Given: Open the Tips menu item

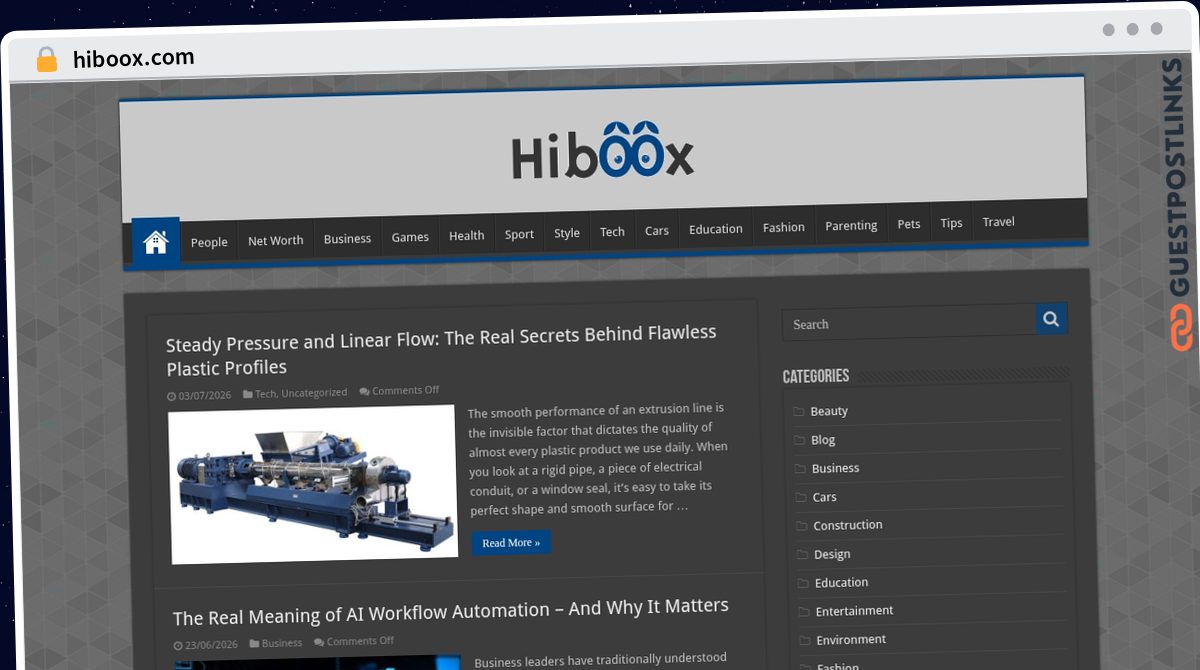Looking at the screenshot, I should point(951,223).
